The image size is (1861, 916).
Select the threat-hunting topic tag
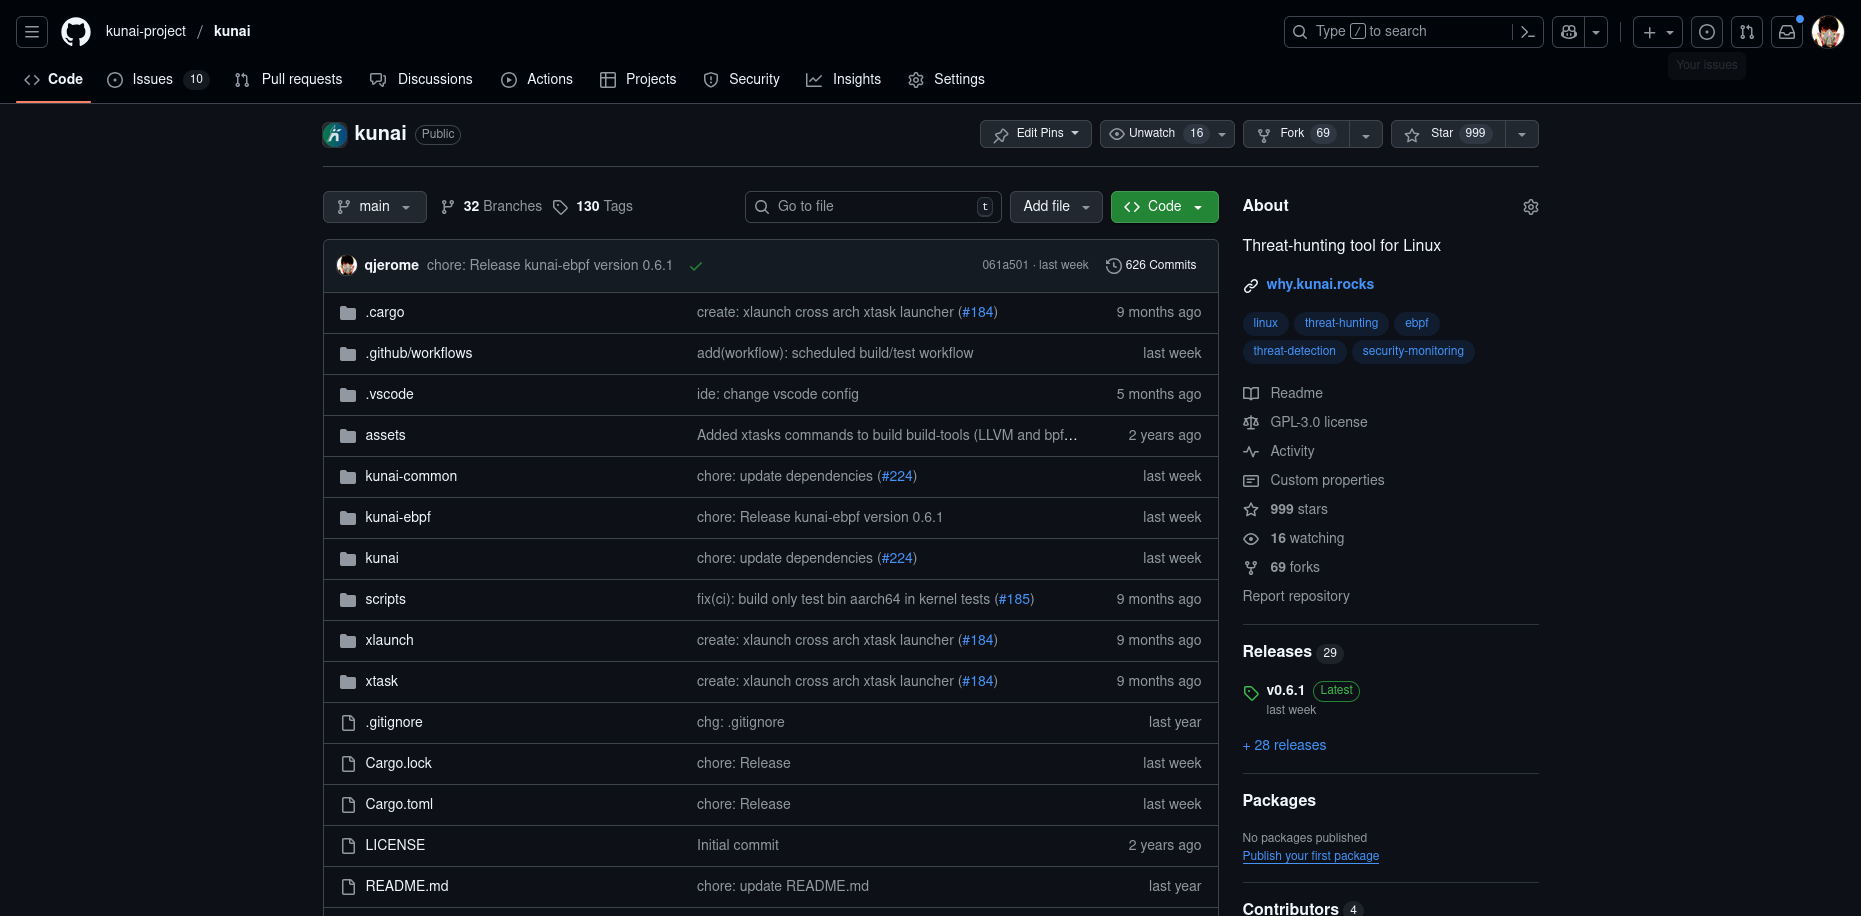coord(1341,323)
